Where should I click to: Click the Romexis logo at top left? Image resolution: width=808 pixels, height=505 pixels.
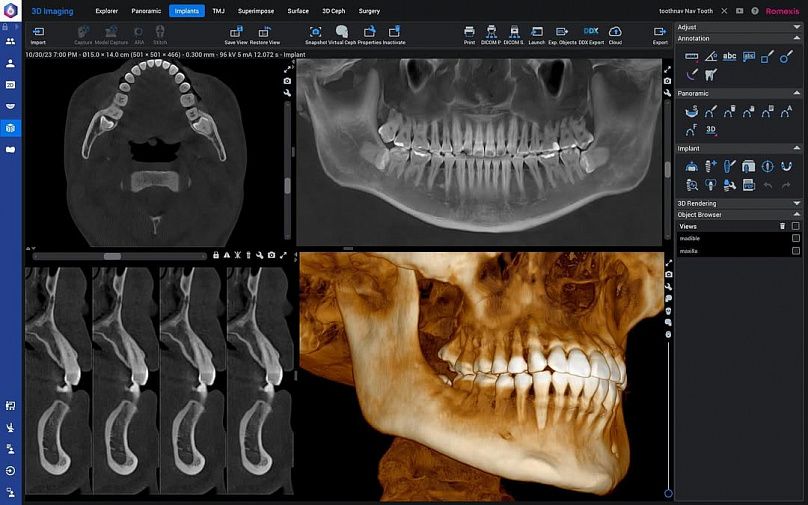pyautogui.click(x=11, y=10)
